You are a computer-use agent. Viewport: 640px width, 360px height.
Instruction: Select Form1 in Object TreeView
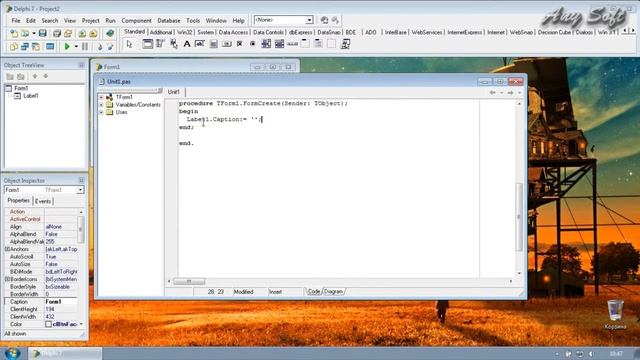pyautogui.click(x=21, y=88)
